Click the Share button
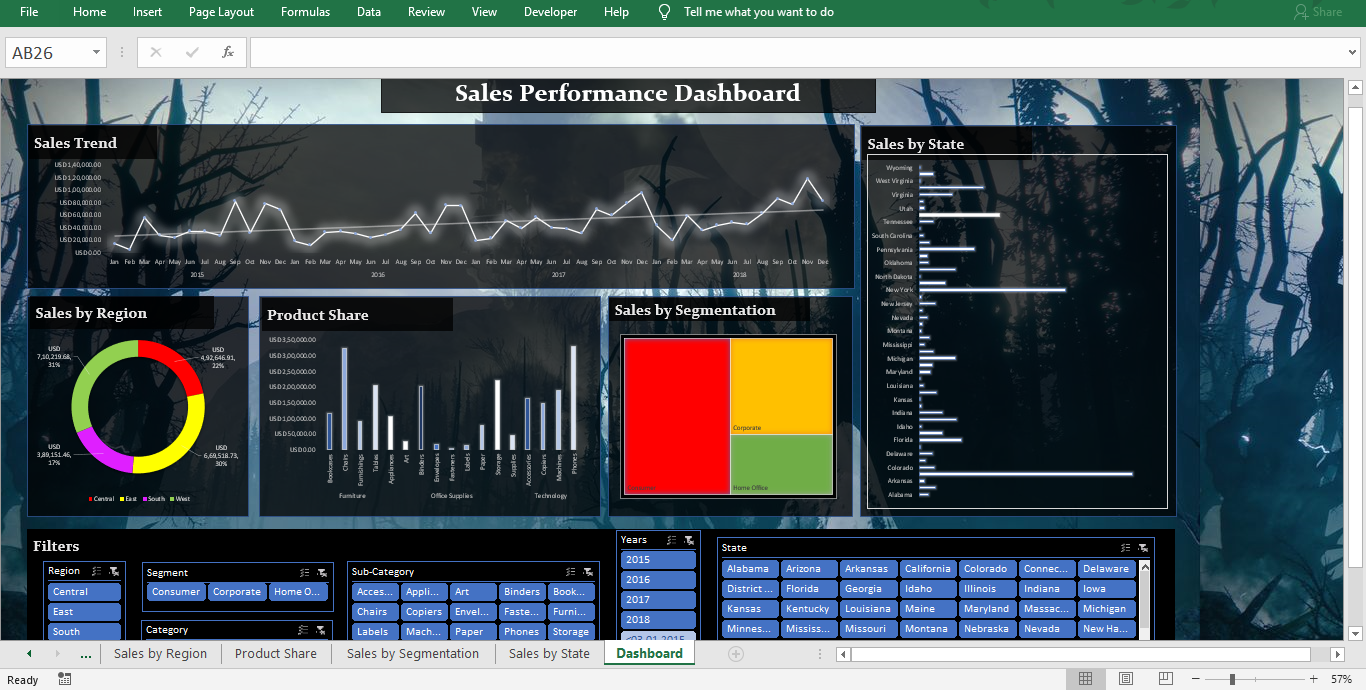The height and width of the screenshot is (691, 1366). pos(1319,12)
